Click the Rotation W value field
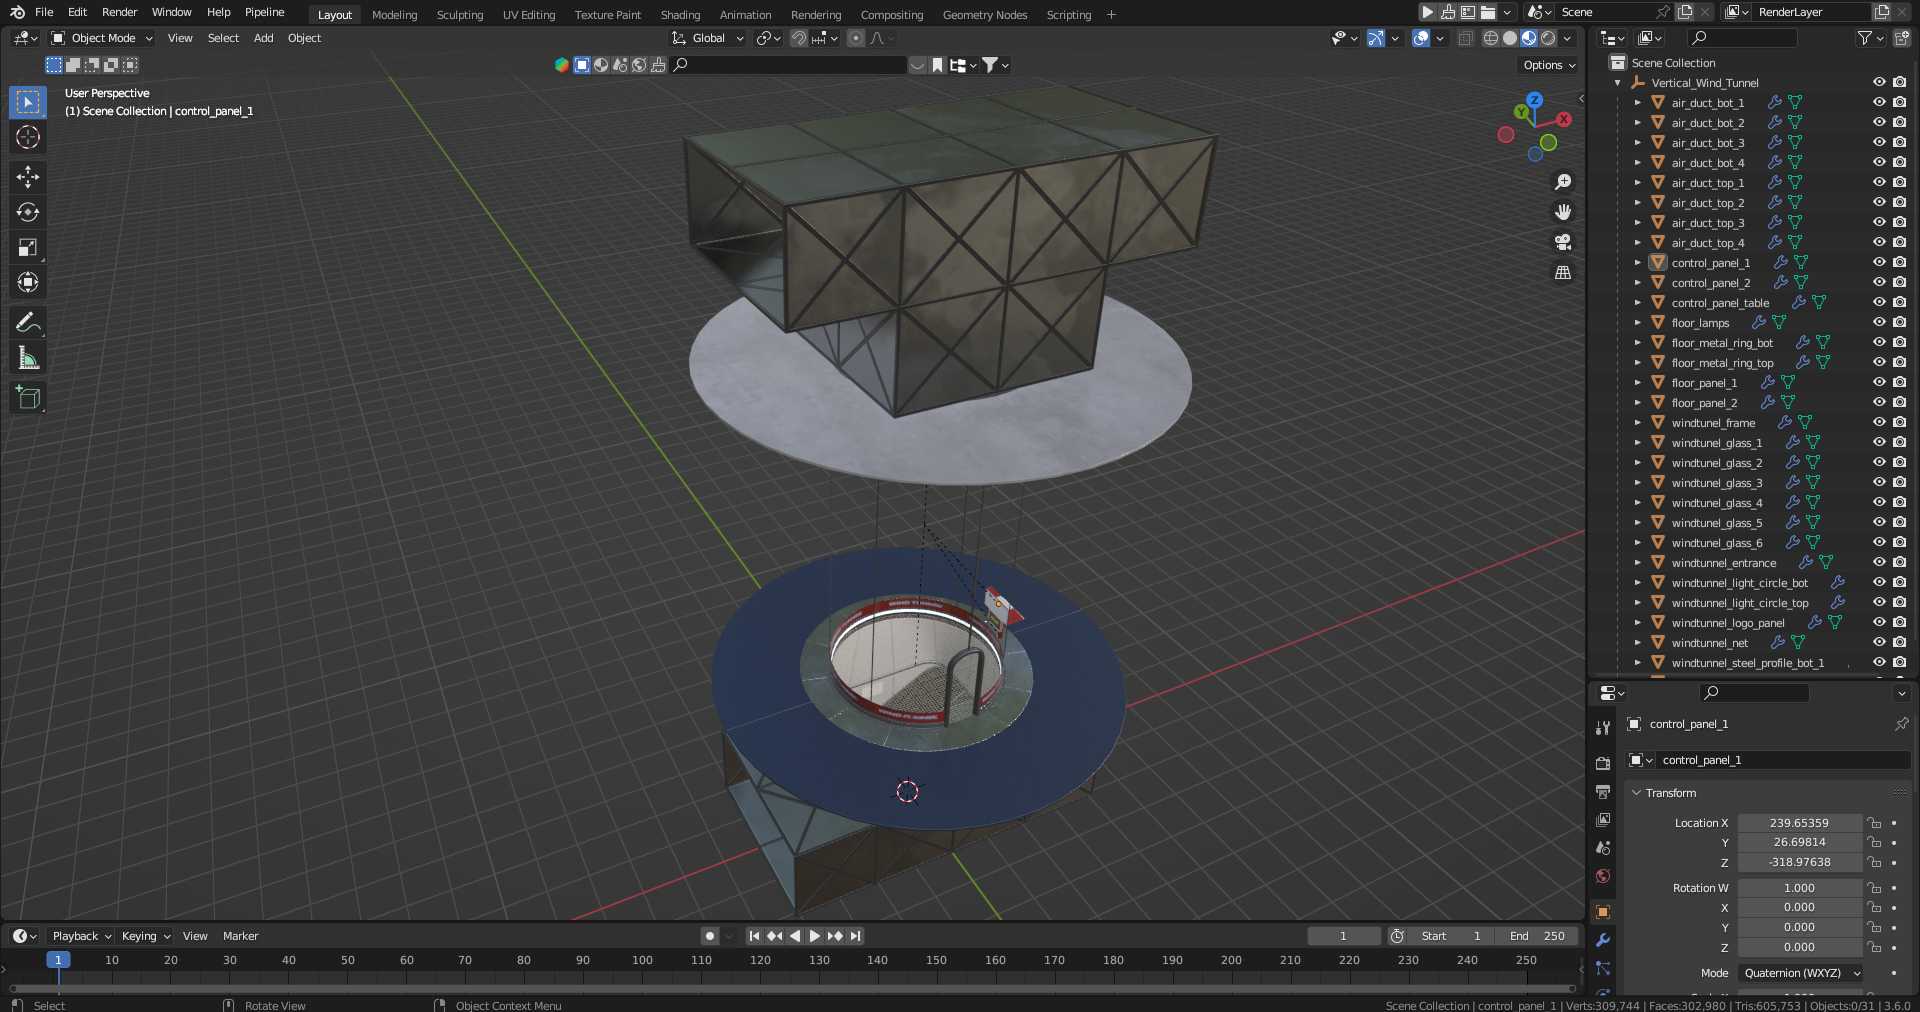This screenshot has width=1920, height=1012. pyautogui.click(x=1799, y=888)
